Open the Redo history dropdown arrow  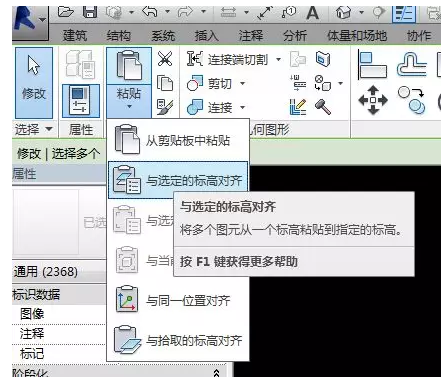tap(204, 12)
